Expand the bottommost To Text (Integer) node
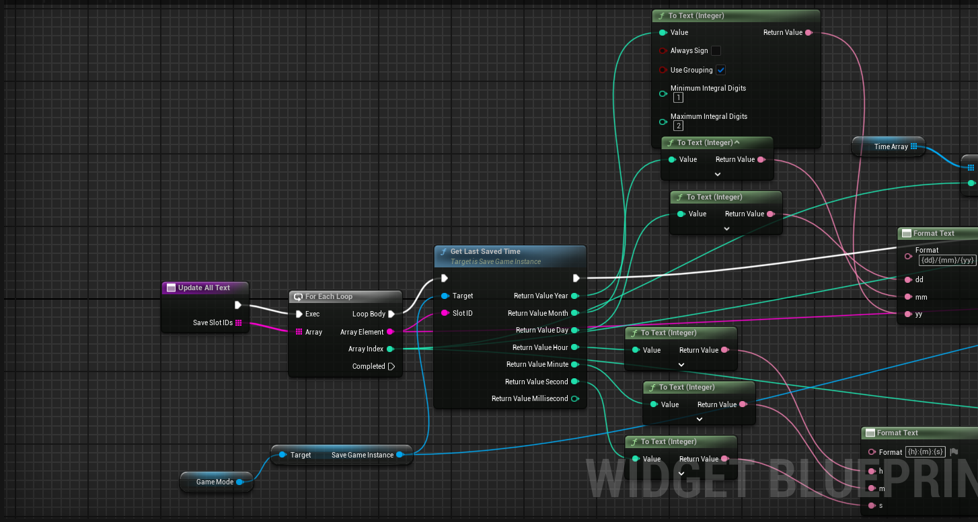 [681, 474]
